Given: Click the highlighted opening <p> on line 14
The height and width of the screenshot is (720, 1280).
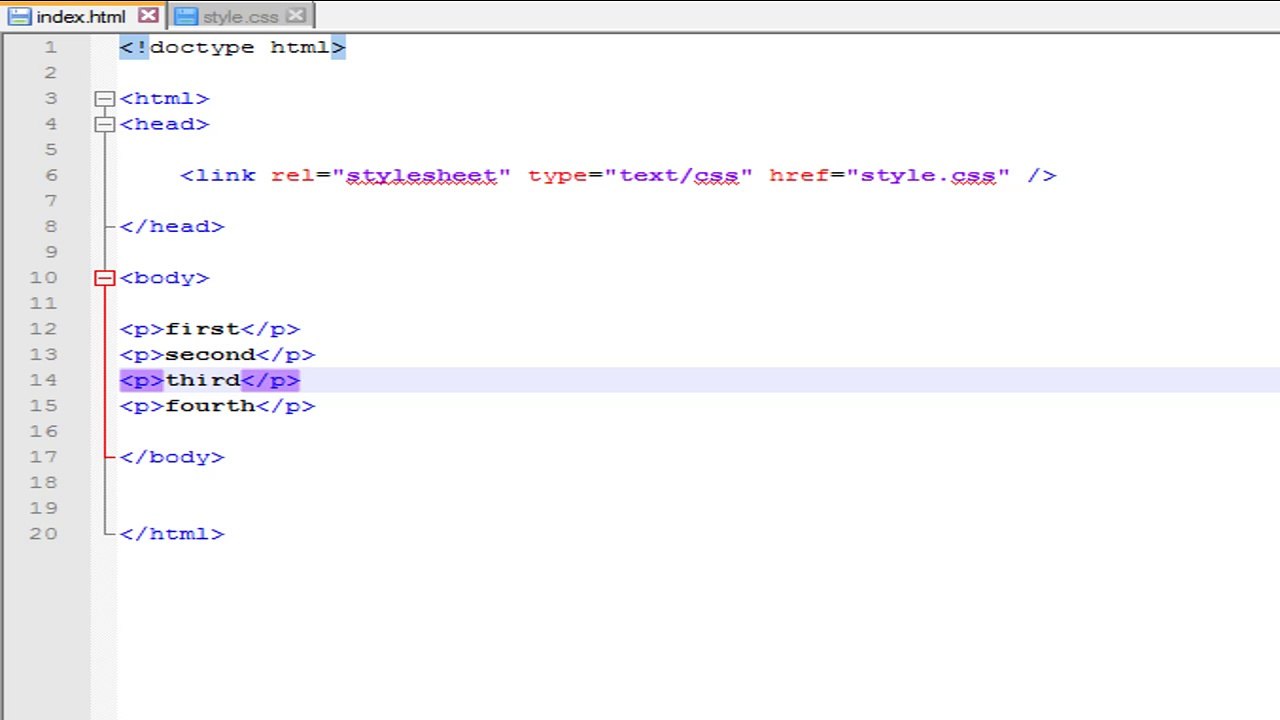Looking at the screenshot, I should 142,380.
